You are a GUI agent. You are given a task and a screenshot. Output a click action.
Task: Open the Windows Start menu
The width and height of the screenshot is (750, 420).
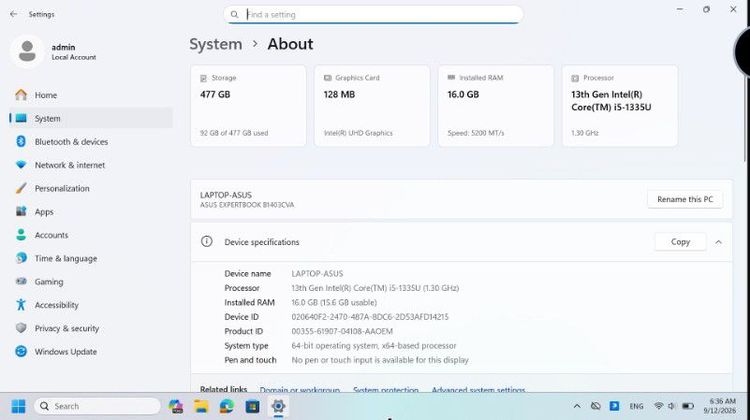[18, 407]
